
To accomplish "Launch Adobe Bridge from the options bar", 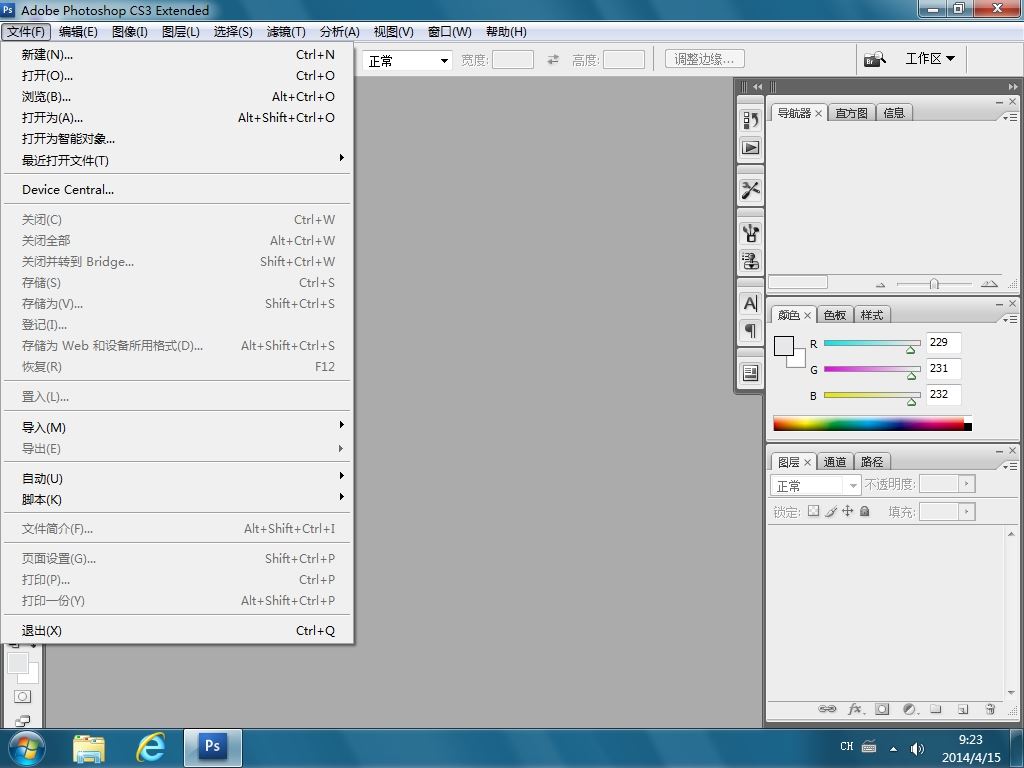I will tap(874, 59).
